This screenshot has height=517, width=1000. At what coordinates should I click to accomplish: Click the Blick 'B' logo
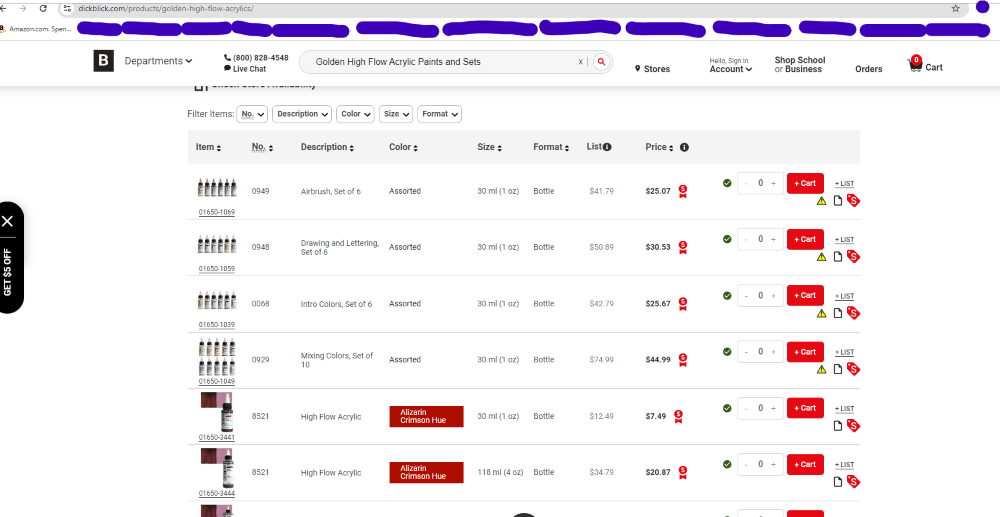104,62
